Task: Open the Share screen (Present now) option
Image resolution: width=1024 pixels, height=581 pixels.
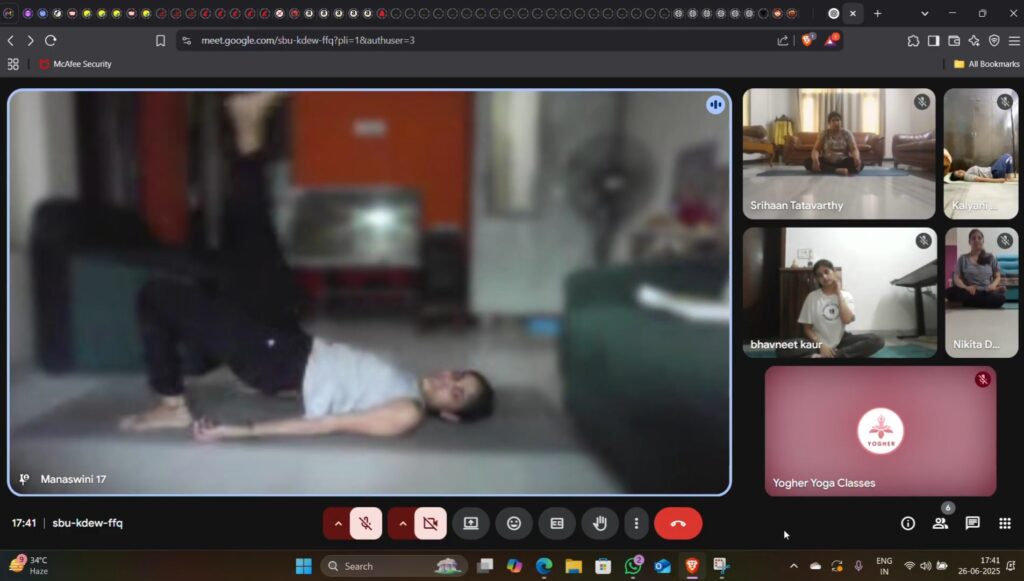Action: click(470, 523)
